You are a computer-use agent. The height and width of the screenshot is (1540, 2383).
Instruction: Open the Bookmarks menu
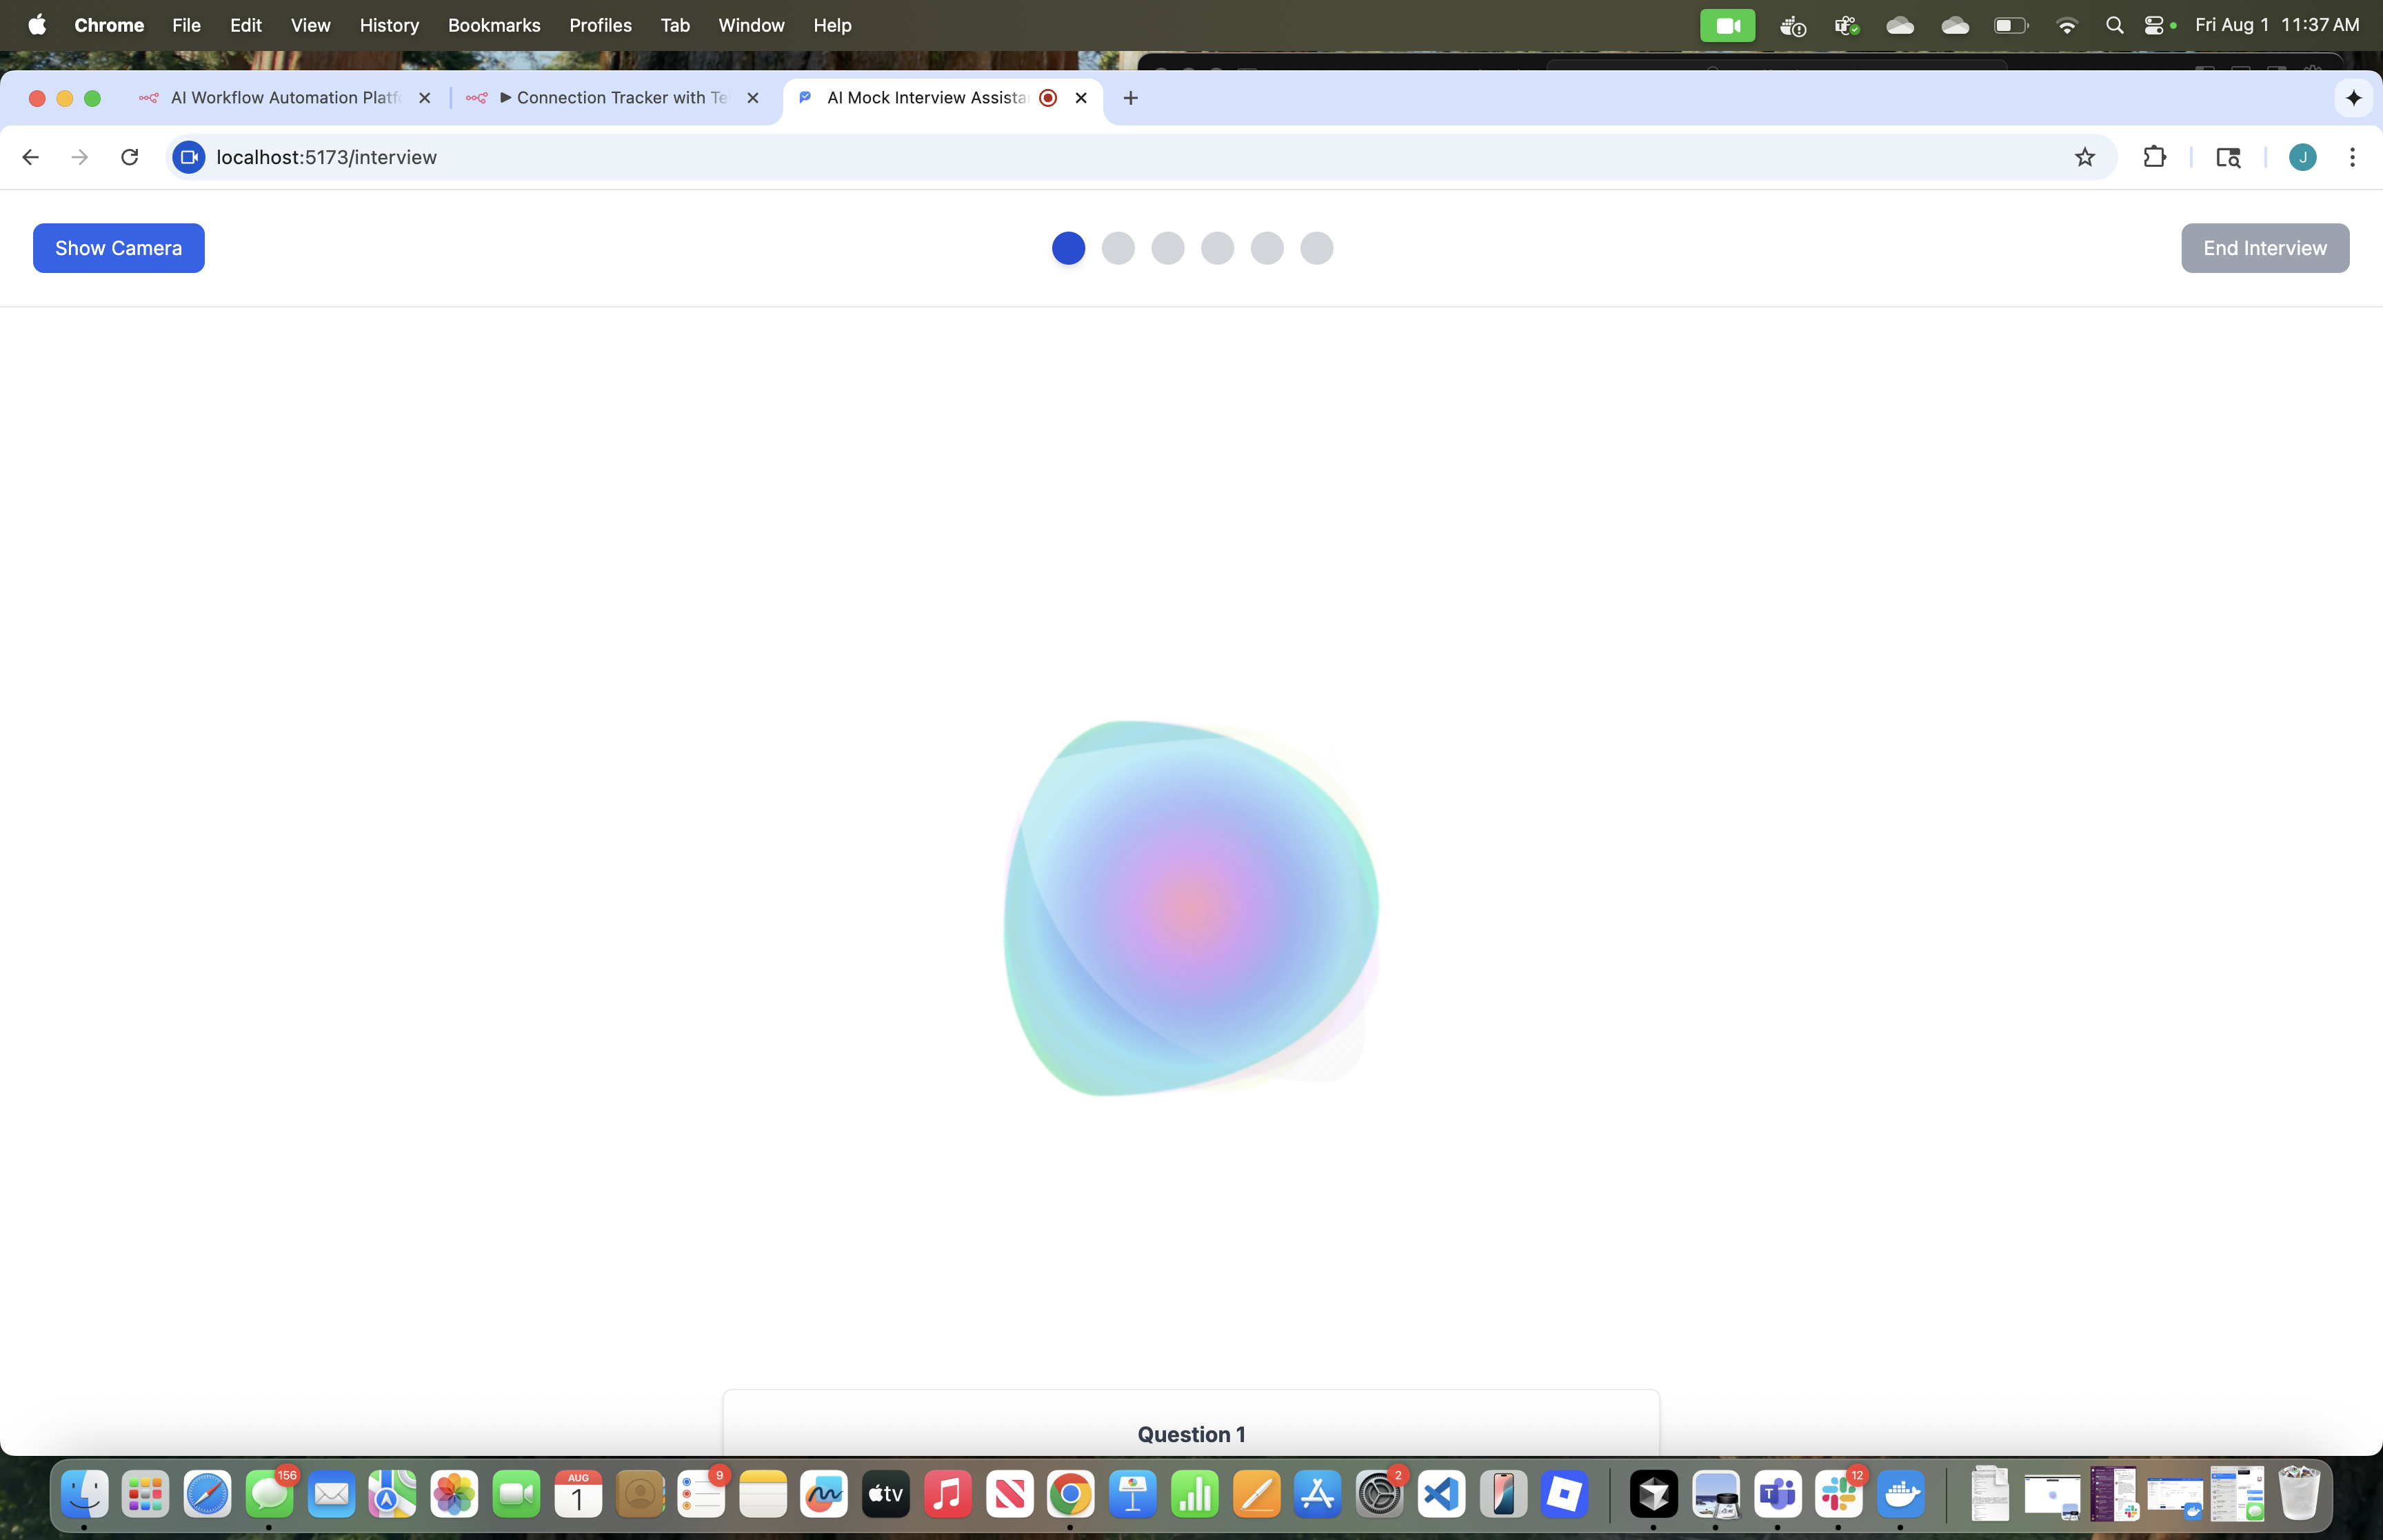[x=494, y=25]
